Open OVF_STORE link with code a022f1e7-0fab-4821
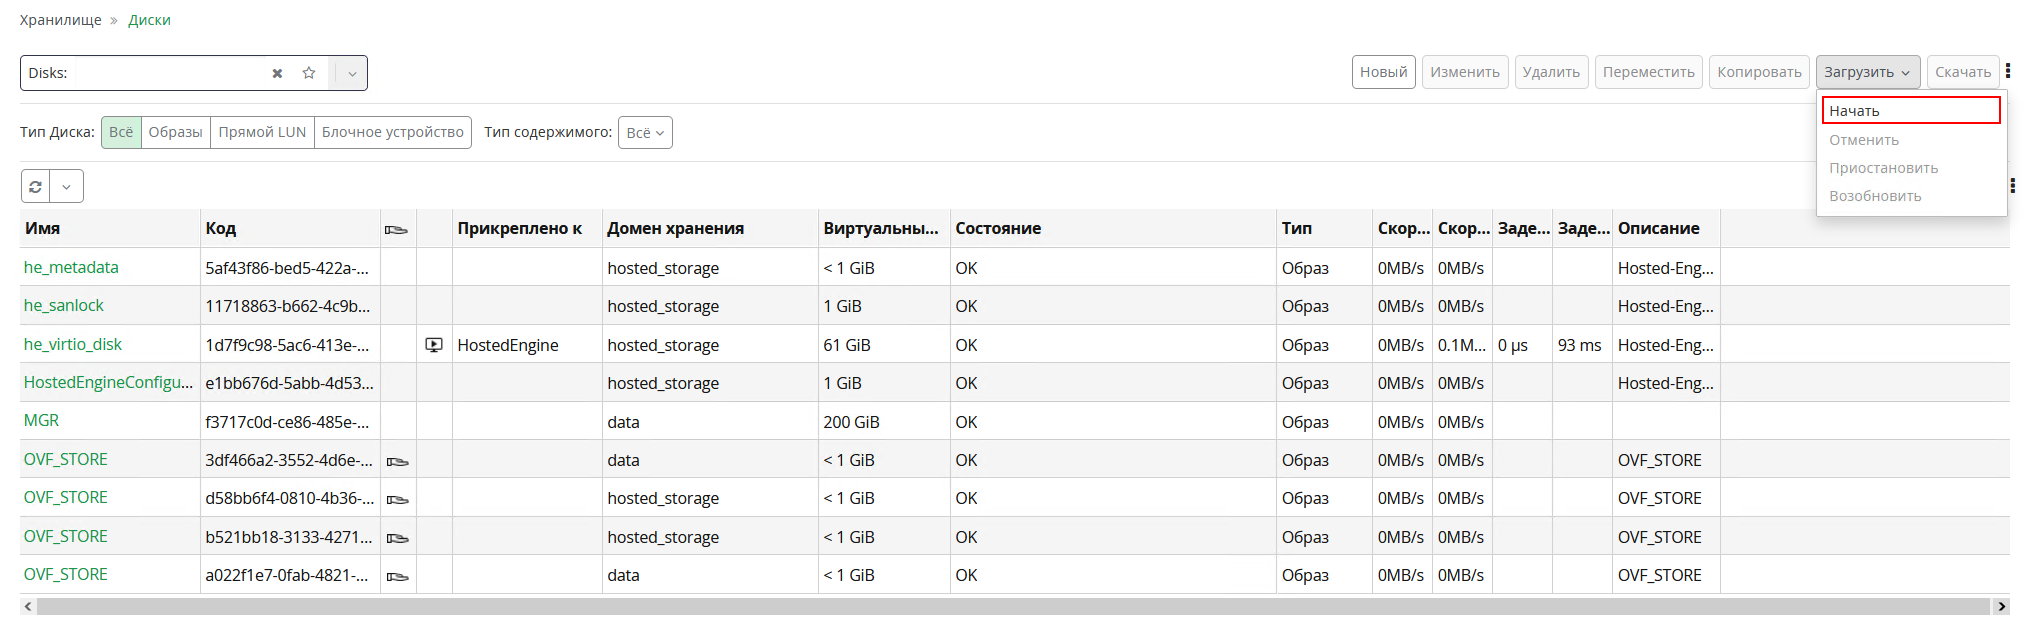The width and height of the screenshot is (2026, 629). [66, 574]
